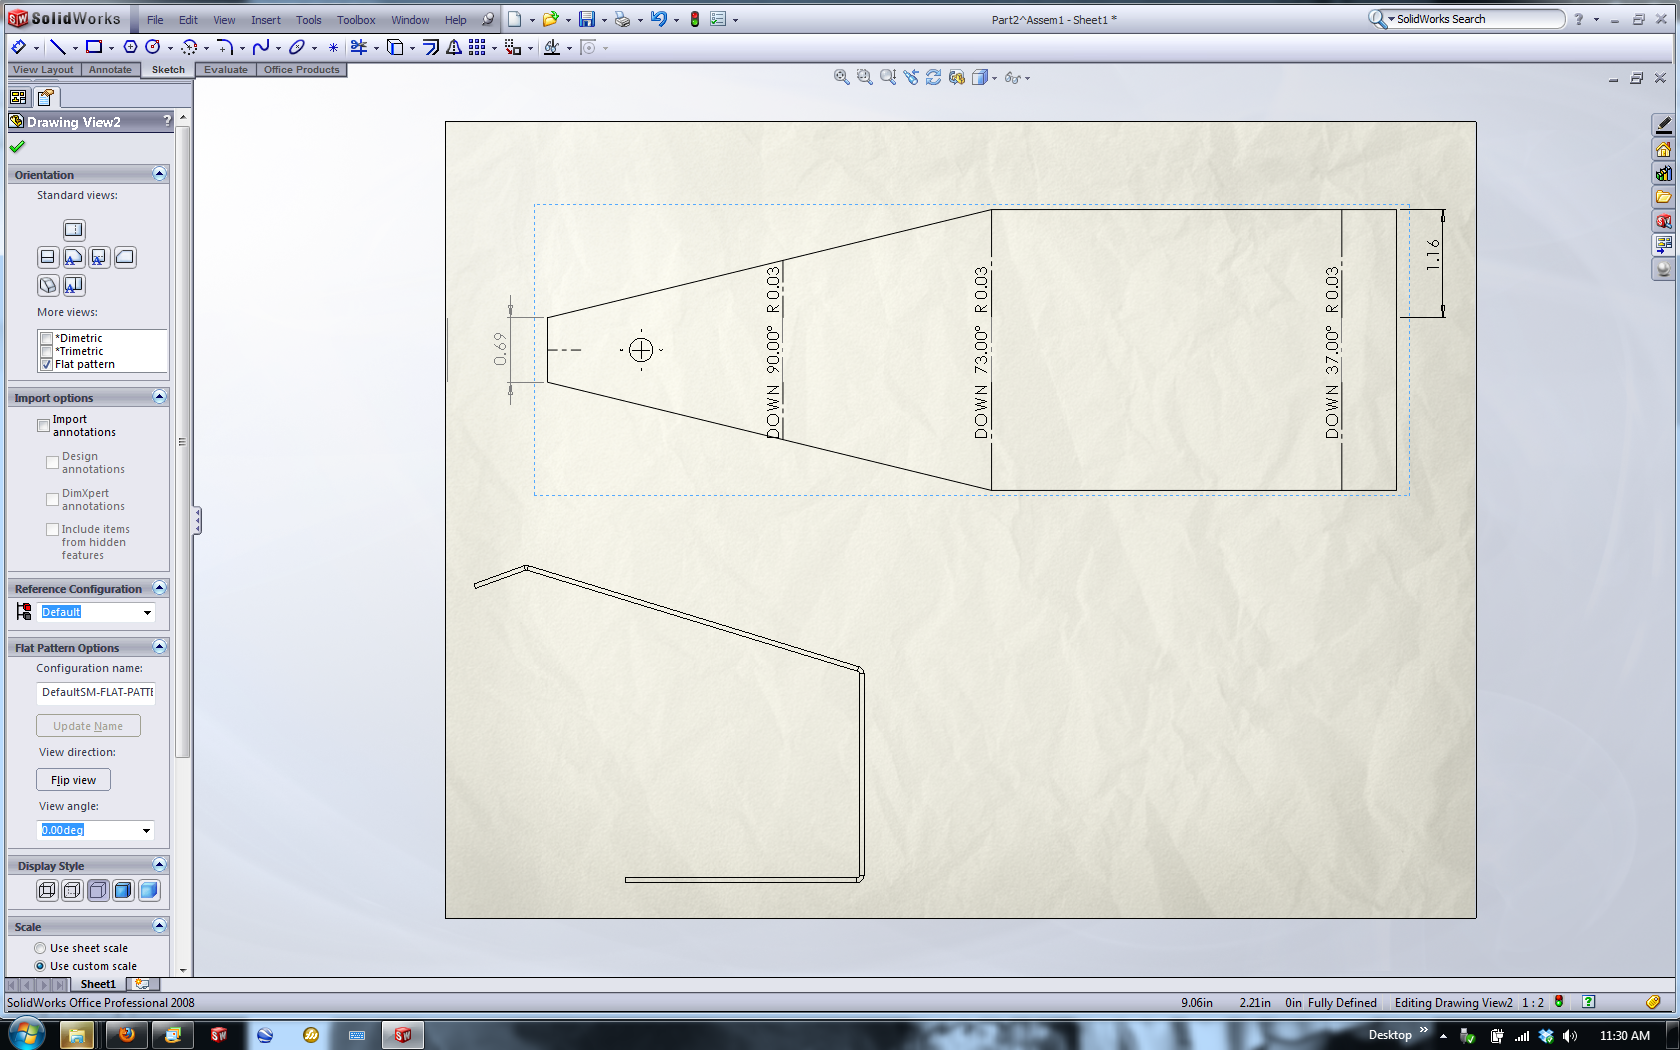This screenshot has width=1680, height=1050.
Task: Switch to the FeatureManager design tree tab
Action: pos(18,97)
